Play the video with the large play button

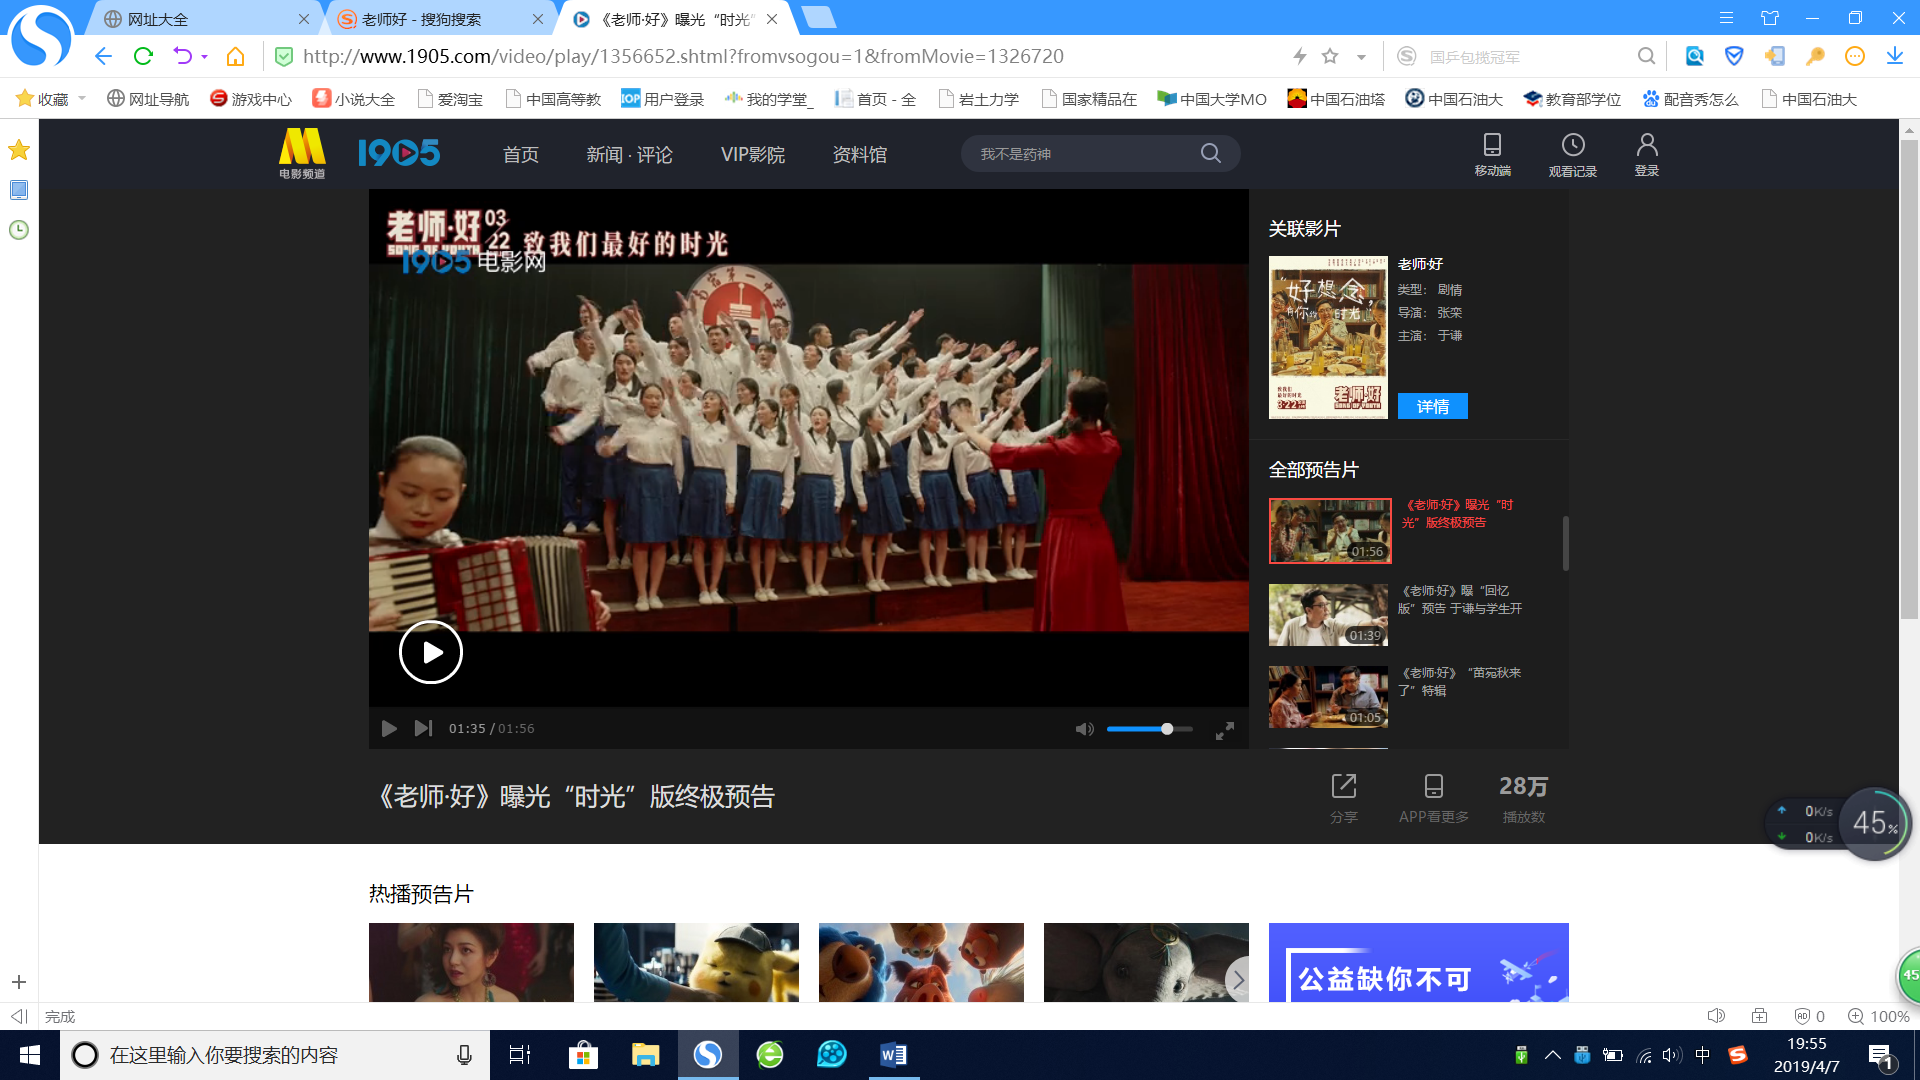(430, 652)
